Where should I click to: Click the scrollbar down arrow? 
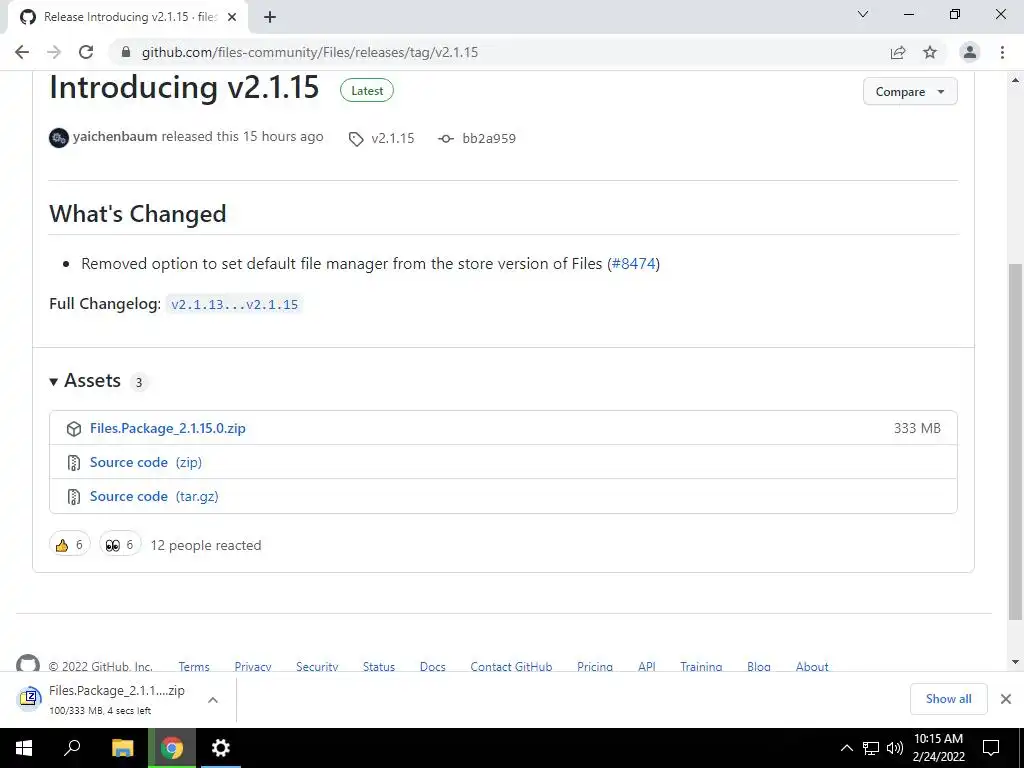coord(1015,662)
